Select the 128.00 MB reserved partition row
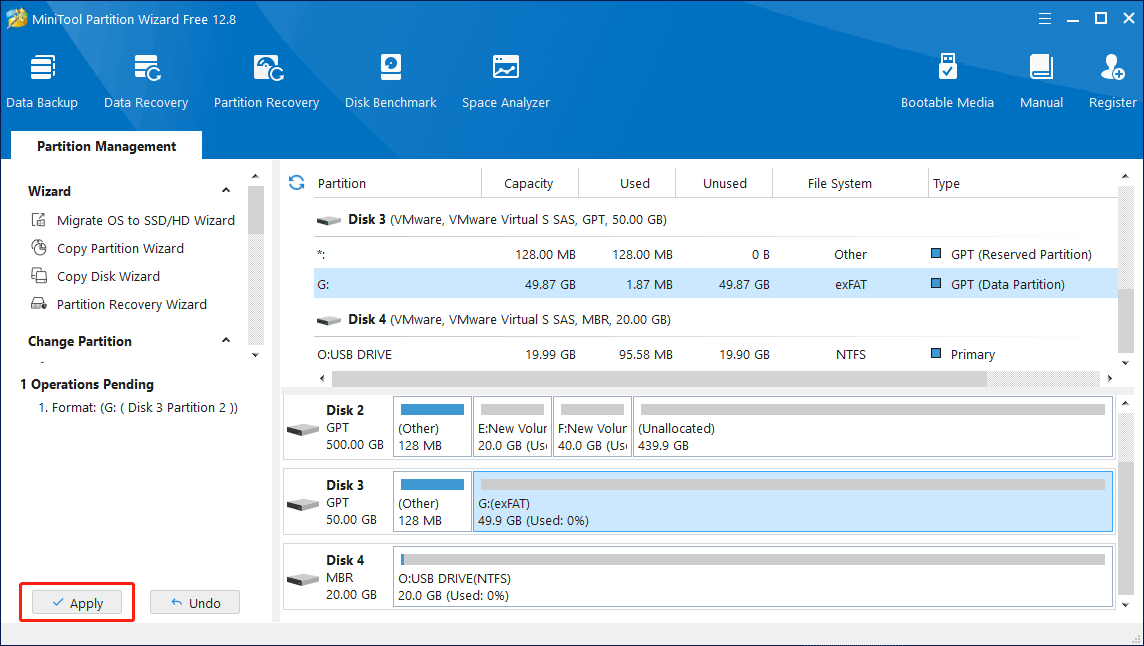Screen dimensions: 1144x646 pyautogui.click(x=716, y=254)
